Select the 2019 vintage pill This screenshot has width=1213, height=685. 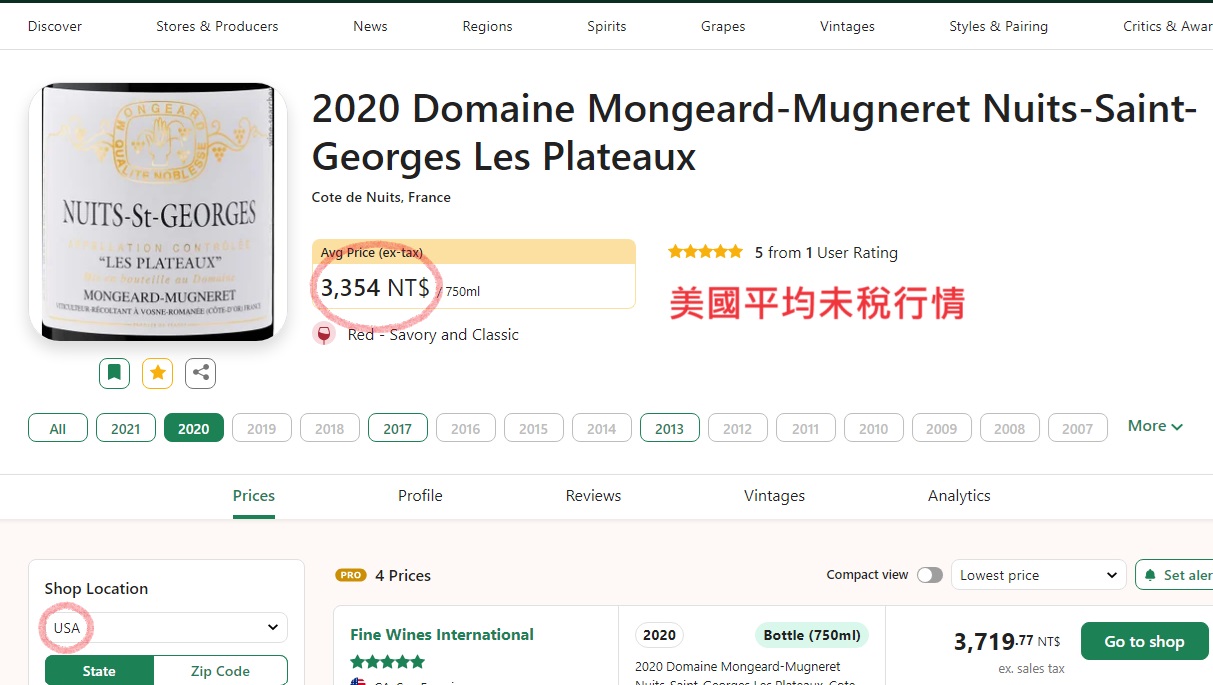(262, 428)
